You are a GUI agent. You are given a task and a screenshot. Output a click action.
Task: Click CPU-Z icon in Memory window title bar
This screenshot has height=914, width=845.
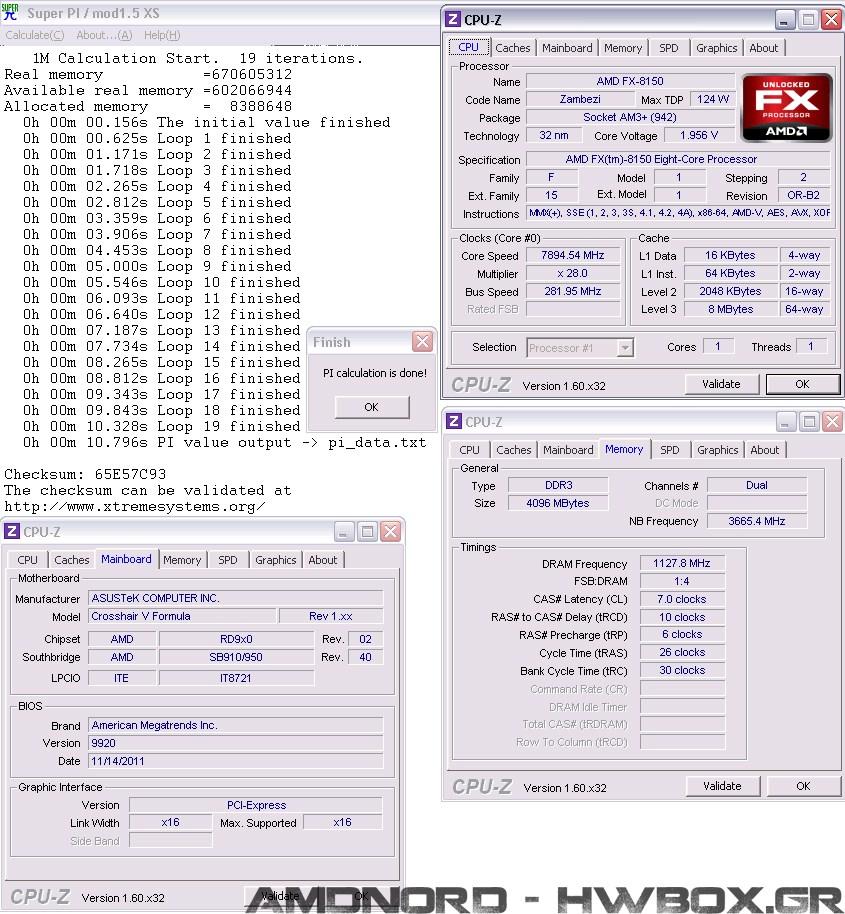(453, 421)
